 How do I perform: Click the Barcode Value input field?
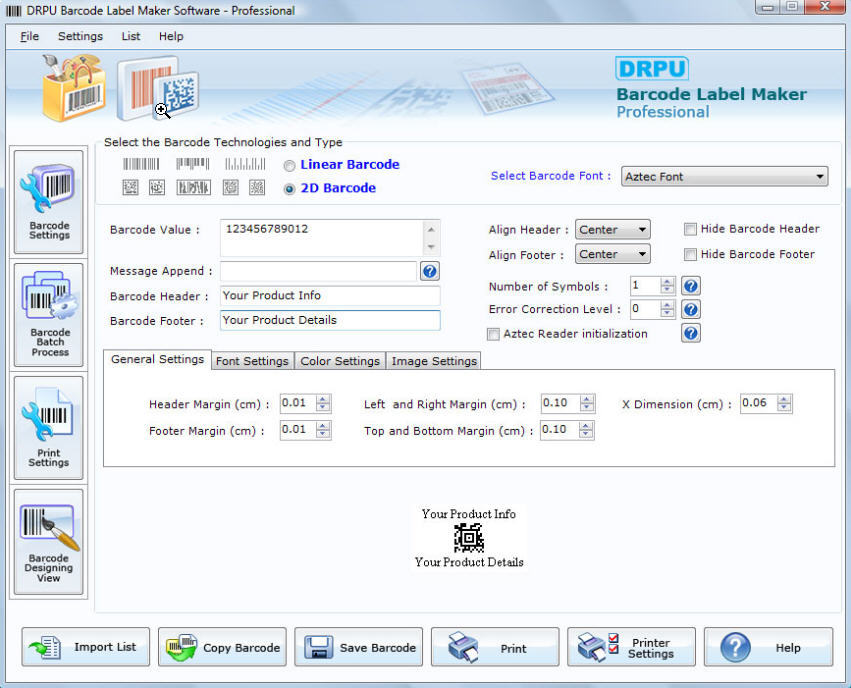pos(320,237)
